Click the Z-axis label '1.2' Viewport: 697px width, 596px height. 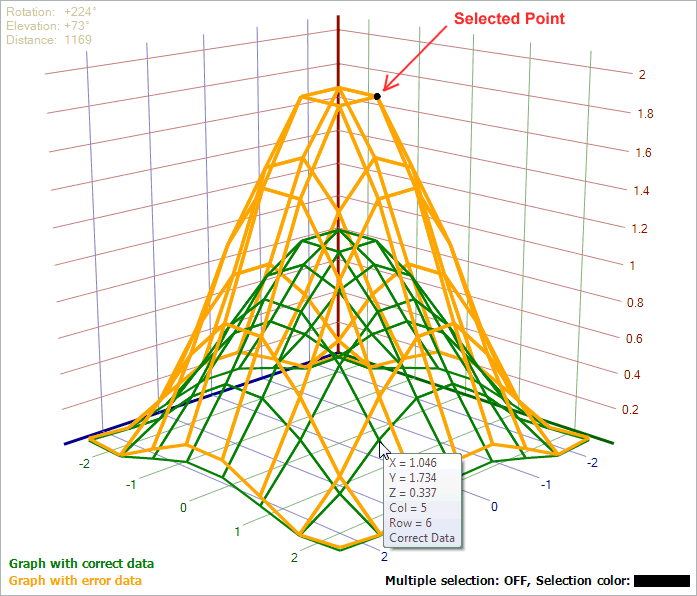[x=639, y=229]
